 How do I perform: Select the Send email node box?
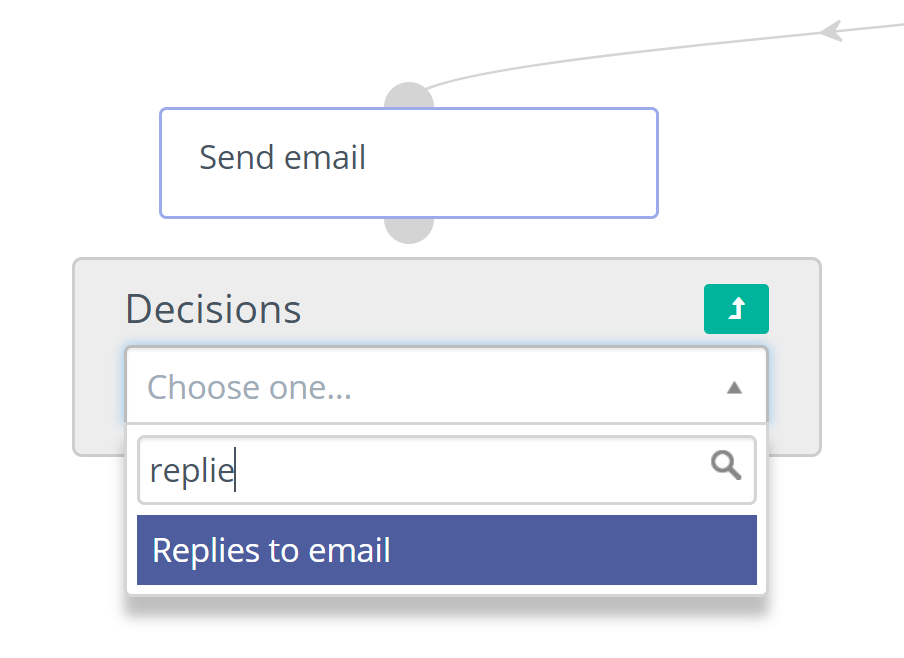[x=409, y=162]
